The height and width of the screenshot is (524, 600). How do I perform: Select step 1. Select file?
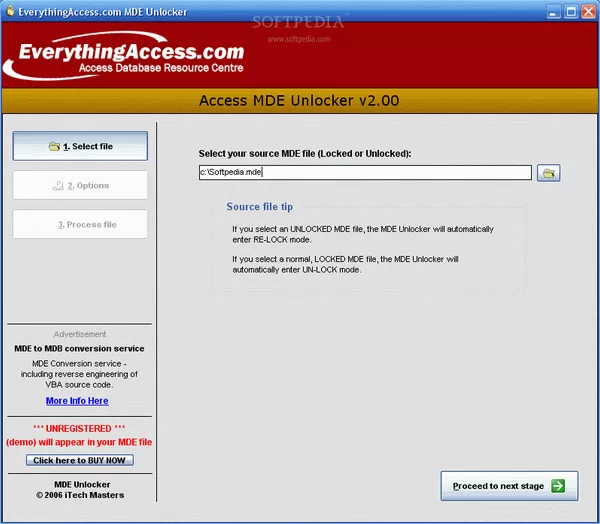point(80,146)
